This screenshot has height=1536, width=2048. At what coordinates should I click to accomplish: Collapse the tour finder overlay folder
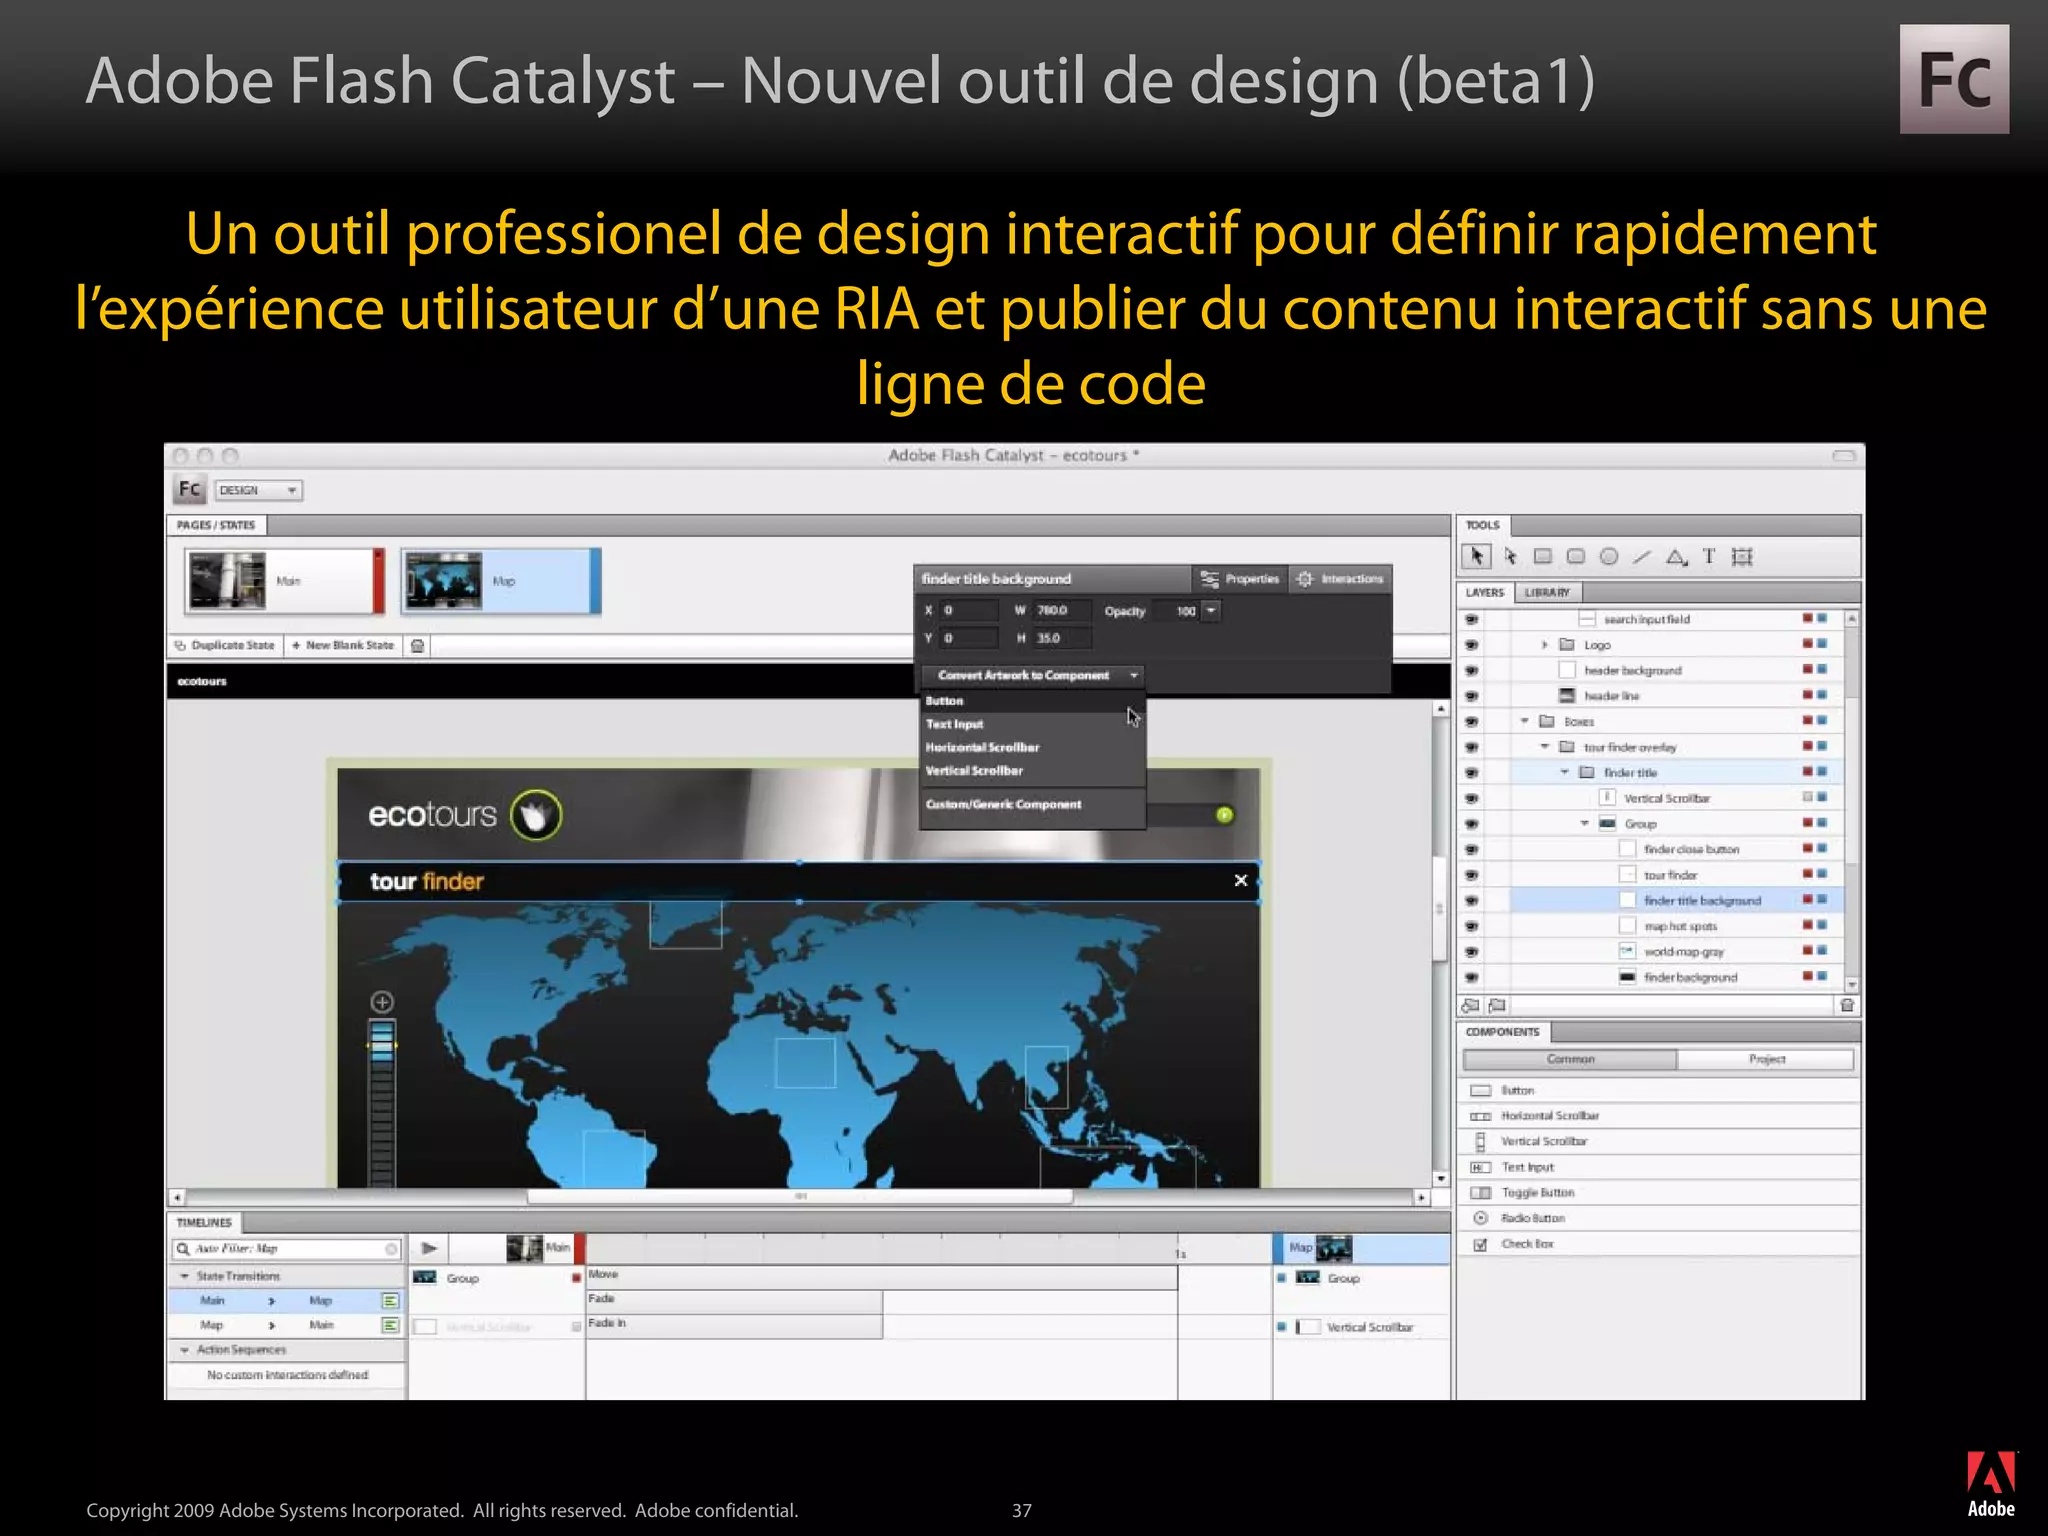(x=1544, y=747)
